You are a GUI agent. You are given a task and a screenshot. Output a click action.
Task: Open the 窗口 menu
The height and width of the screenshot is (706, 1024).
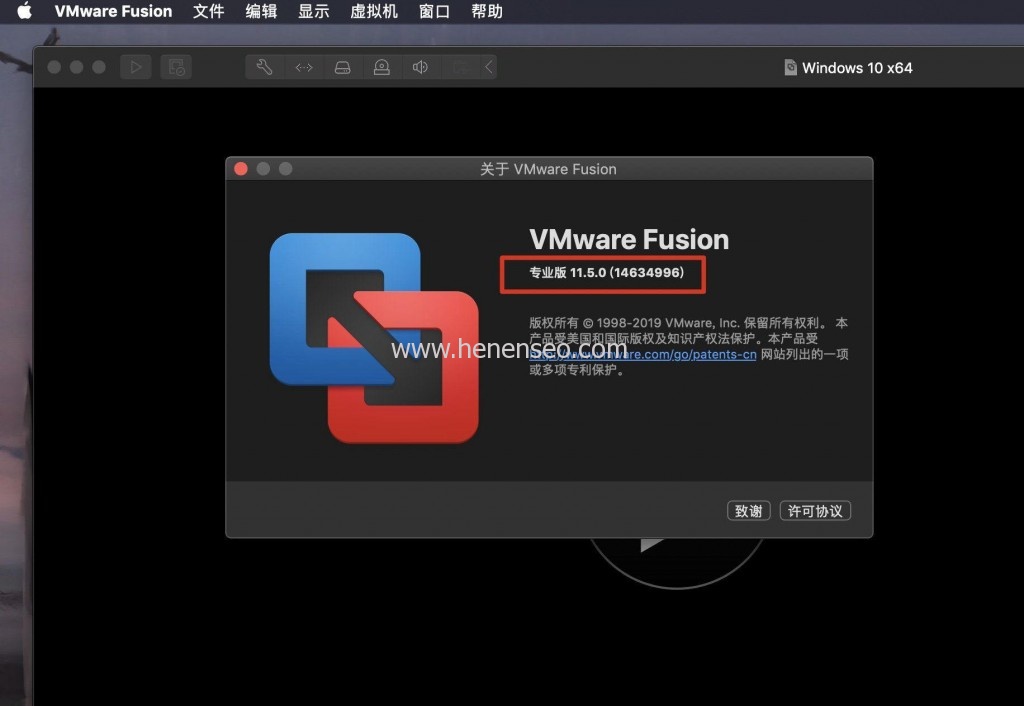(x=434, y=12)
